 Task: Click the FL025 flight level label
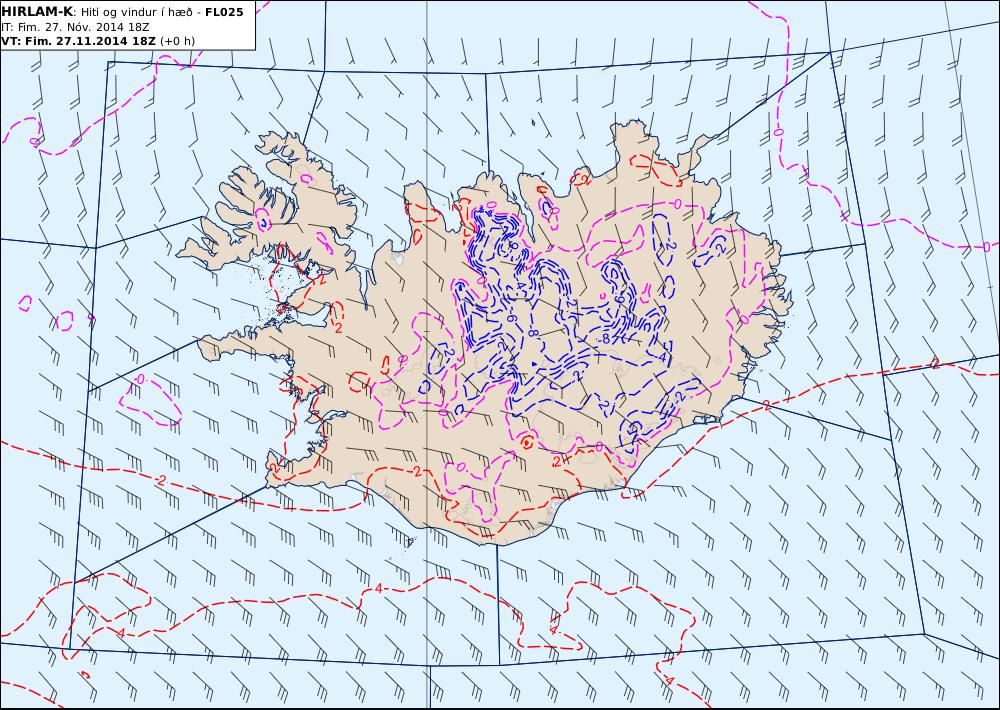coord(224,12)
